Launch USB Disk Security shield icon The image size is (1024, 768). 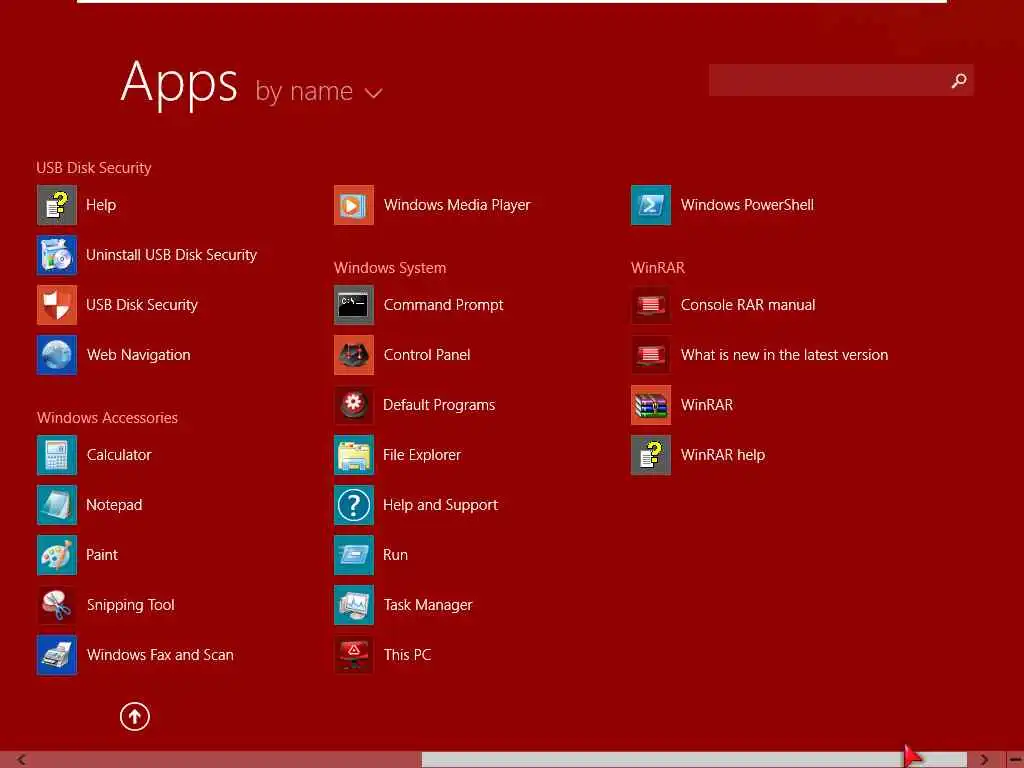(x=57, y=305)
